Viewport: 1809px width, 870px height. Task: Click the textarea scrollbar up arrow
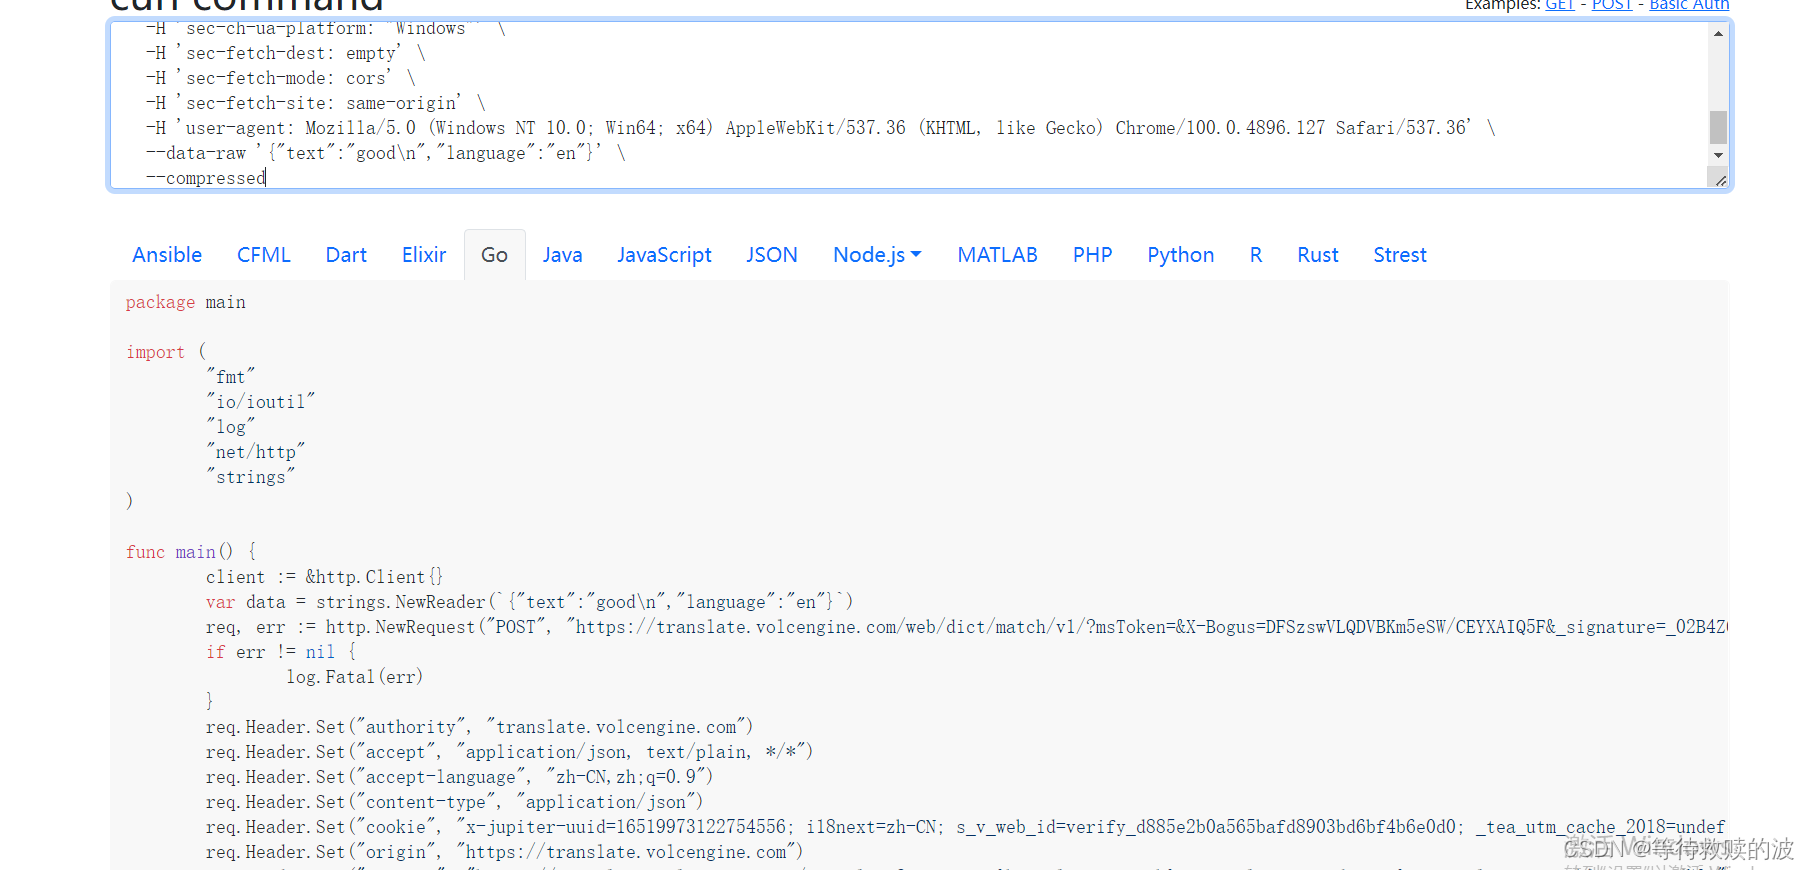click(1718, 34)
